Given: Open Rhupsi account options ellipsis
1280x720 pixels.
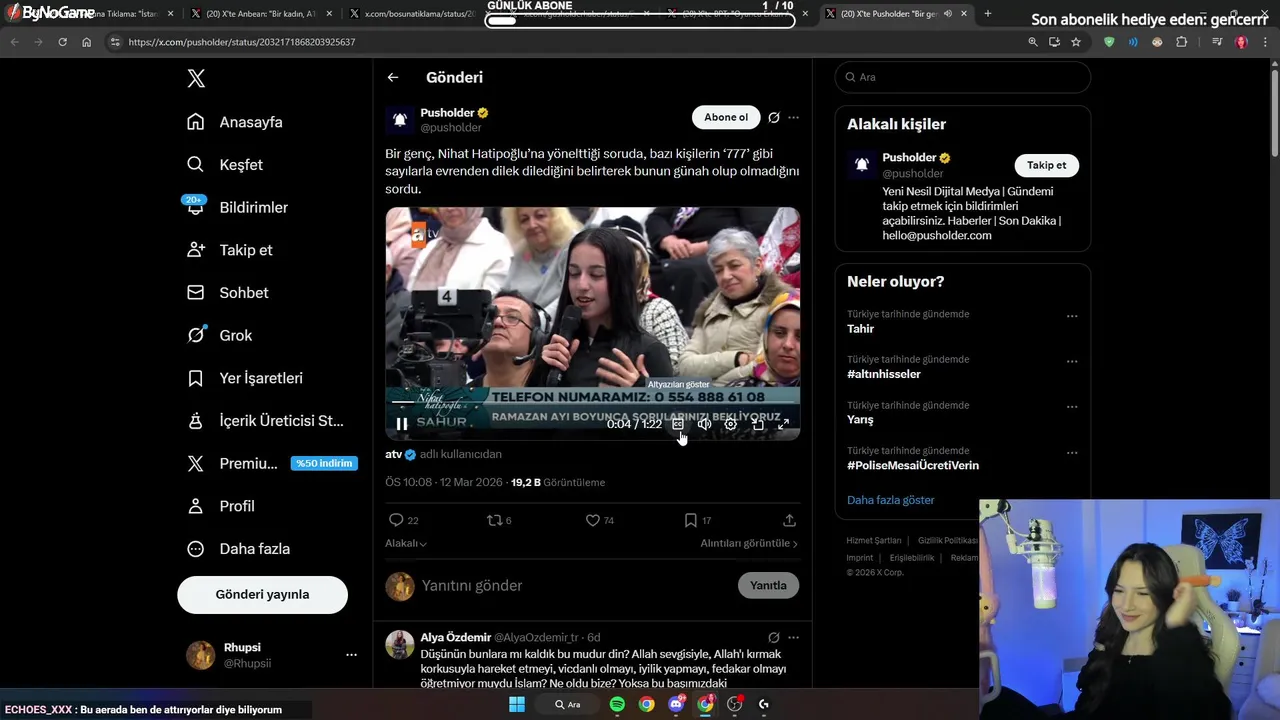Looking at the screenshot, I should (x=351, y=655).
